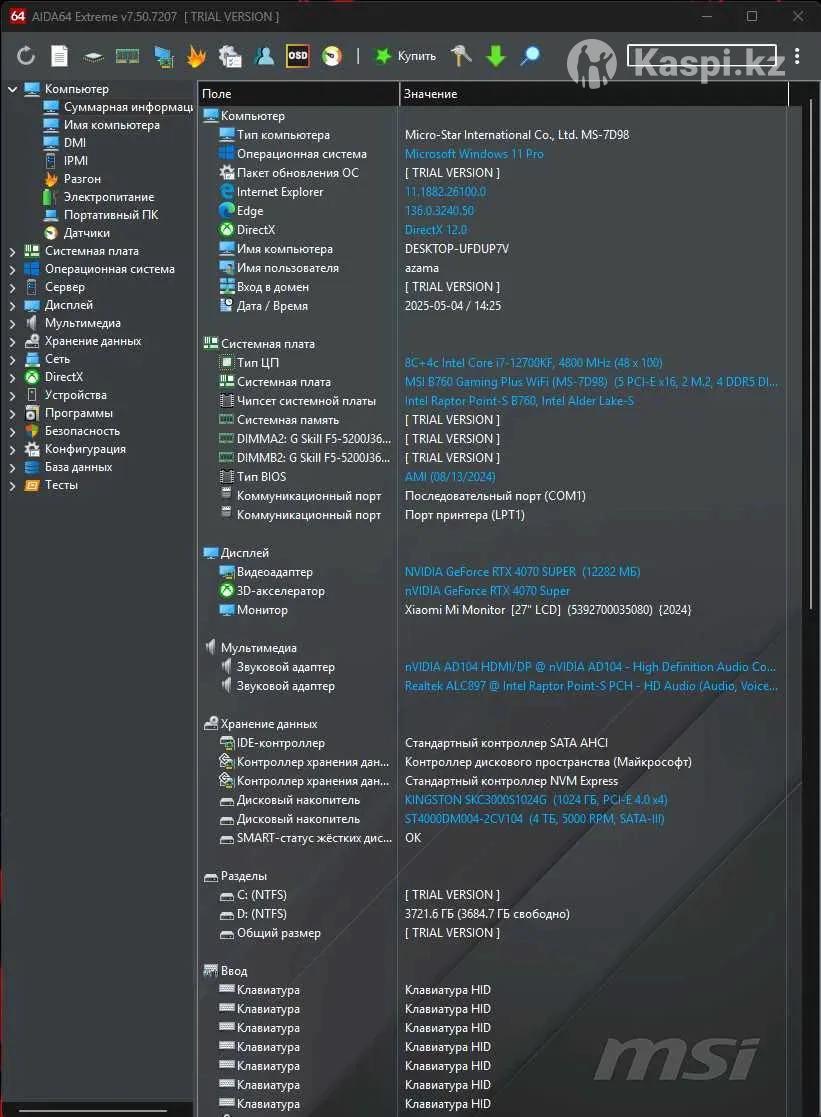Click the hammer tools icon
Screen dimensions: 821x1117
tap(461, 56)
